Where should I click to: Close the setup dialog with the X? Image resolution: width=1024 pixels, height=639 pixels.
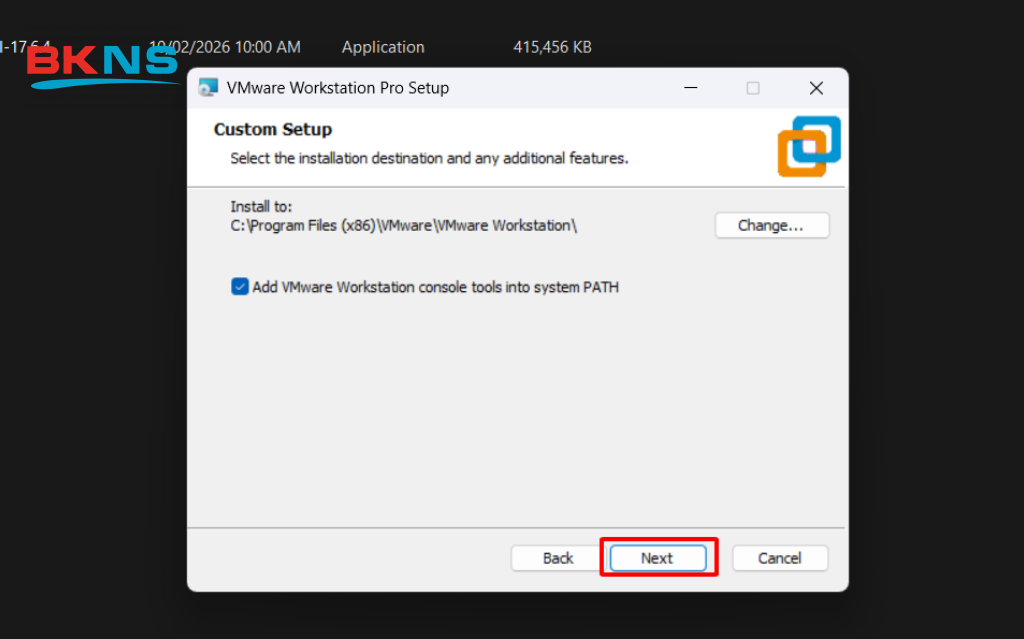tap(816, 88)
